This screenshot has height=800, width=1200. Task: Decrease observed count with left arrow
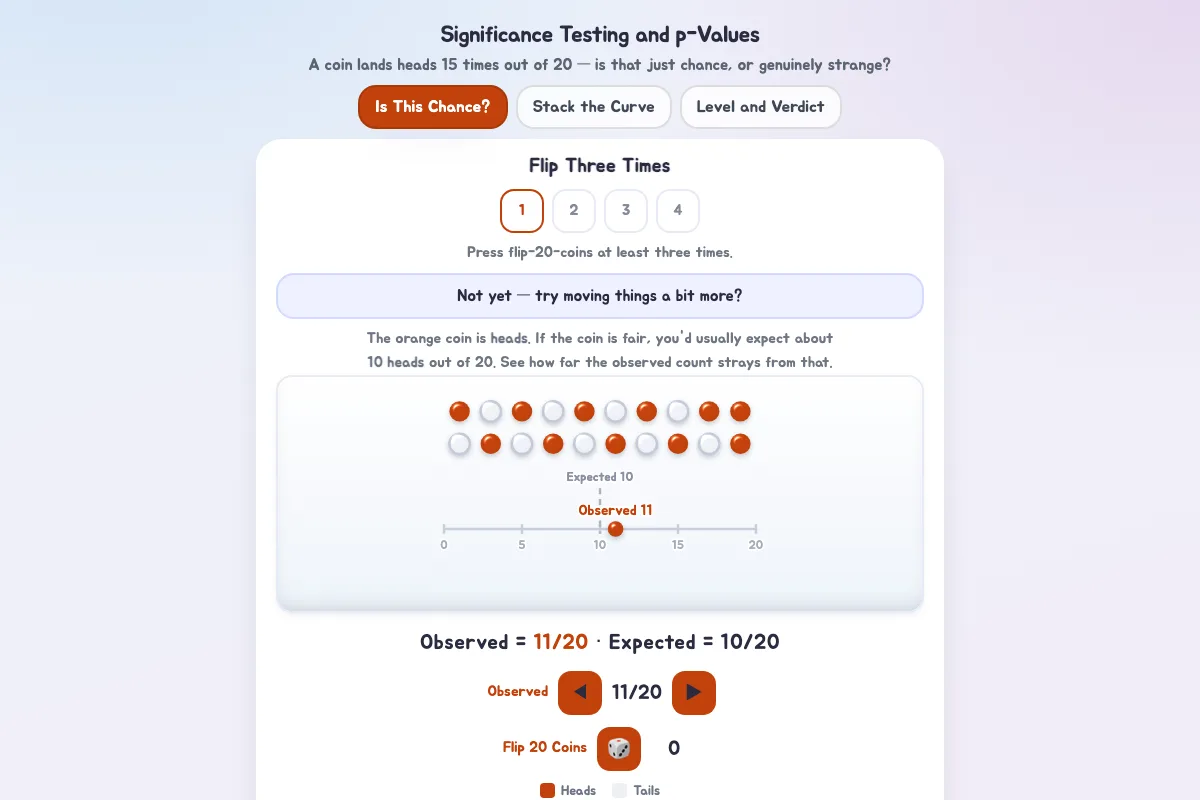[x=580, y=692]
